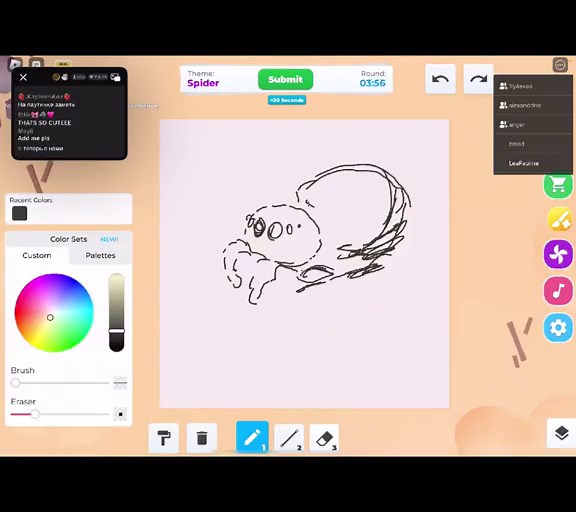Submit the spider drawing
Image resolution: width=576 pixels, height=512 pixels.
[285, 79]
